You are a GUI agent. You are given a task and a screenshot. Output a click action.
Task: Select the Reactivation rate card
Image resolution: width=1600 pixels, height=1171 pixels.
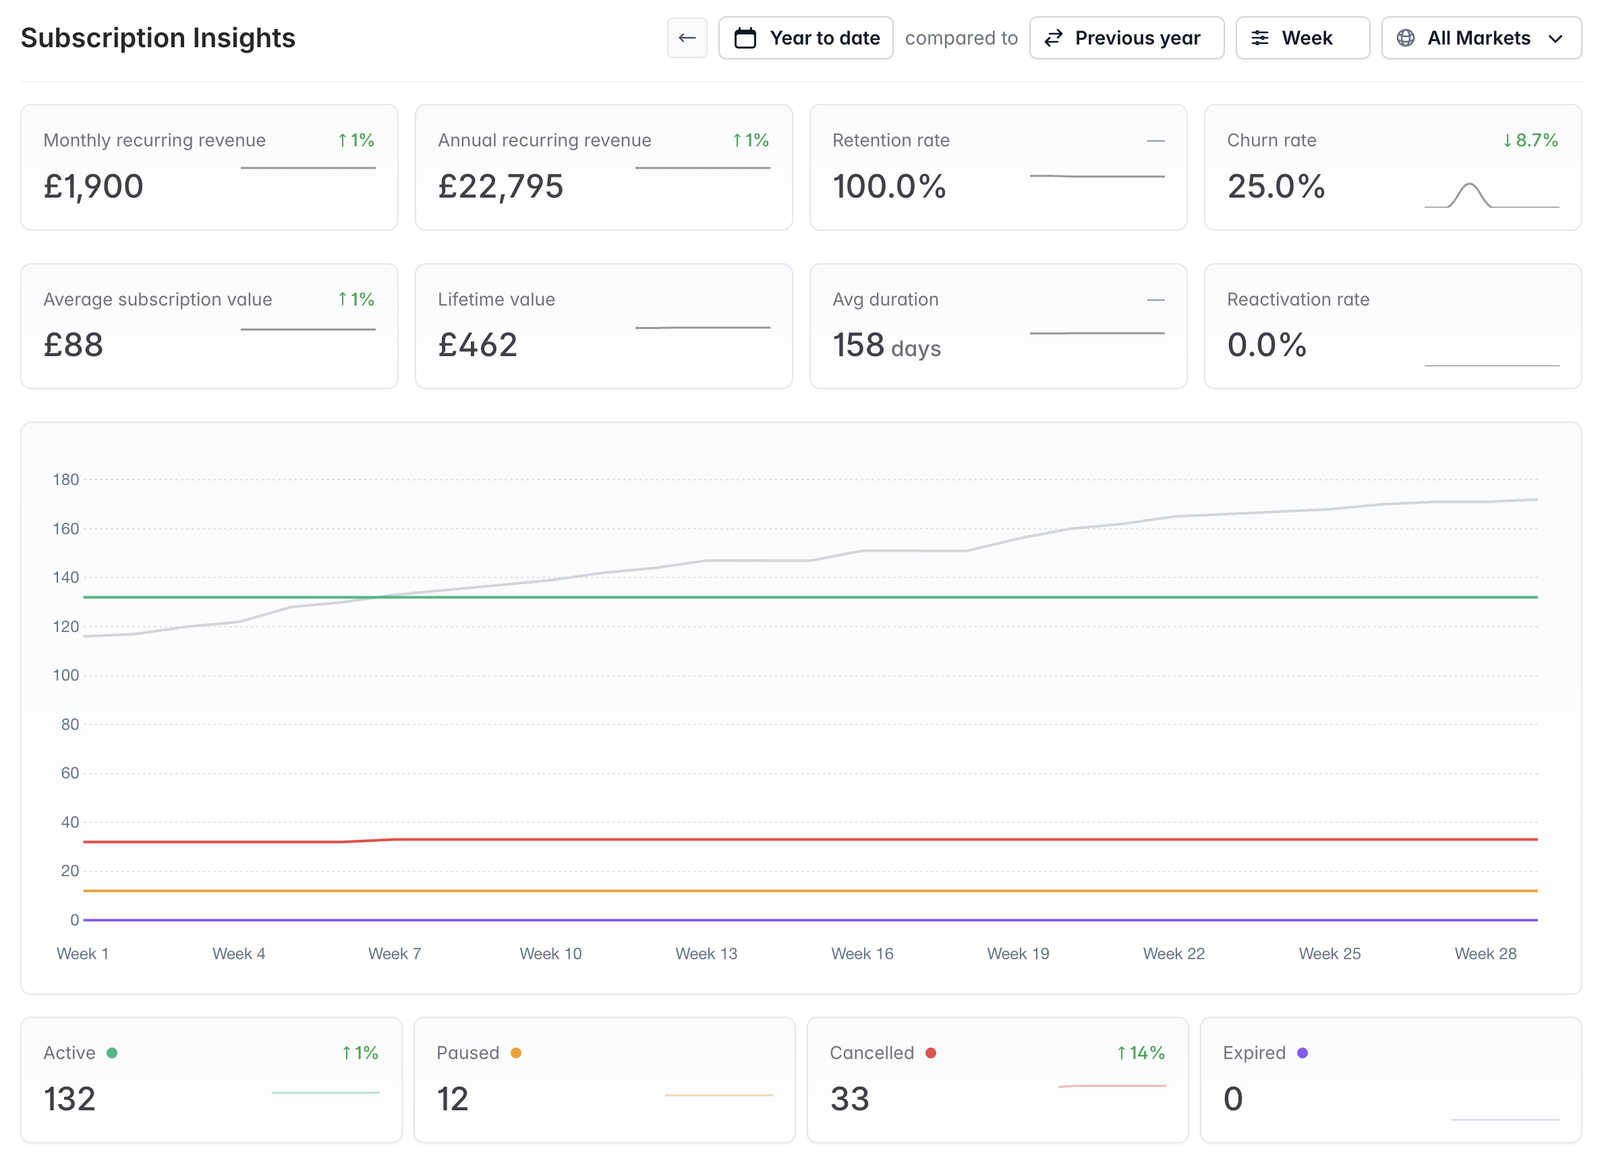[1392, 326]
